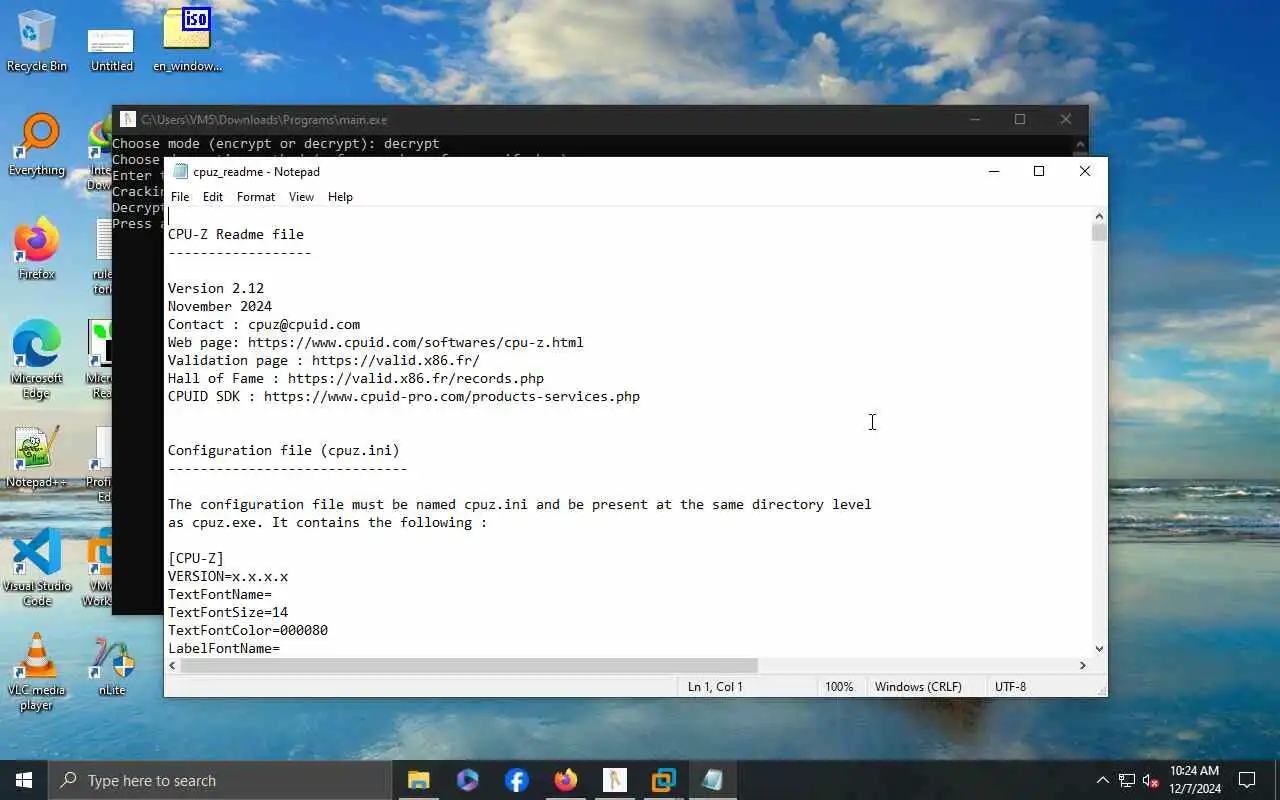Click the 'TextFontSize=14' line

coord(228,612)
